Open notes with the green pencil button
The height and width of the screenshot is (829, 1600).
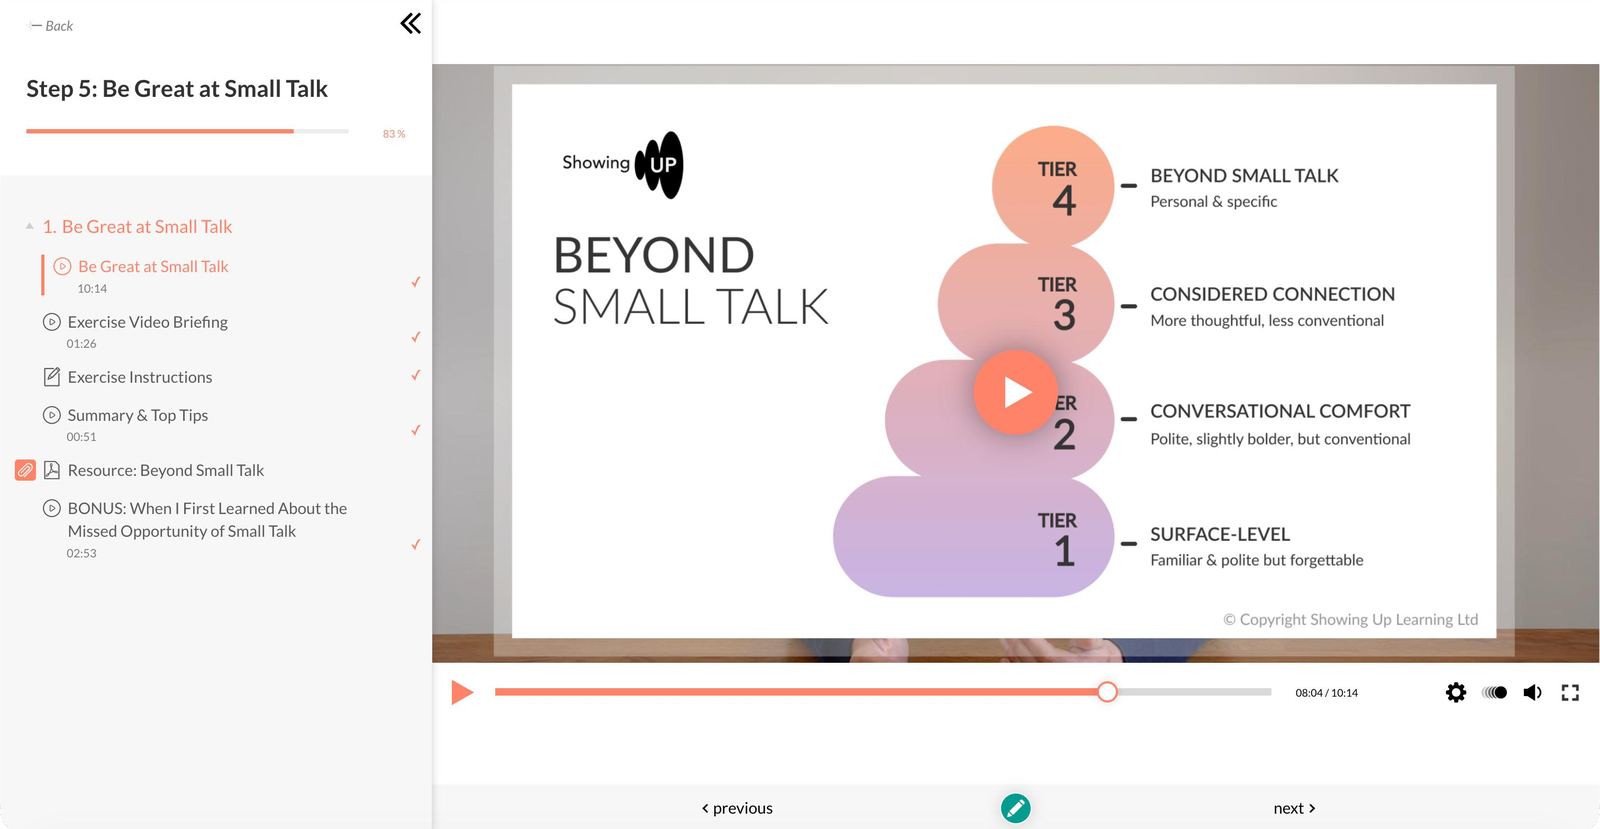coord(1016,808)
